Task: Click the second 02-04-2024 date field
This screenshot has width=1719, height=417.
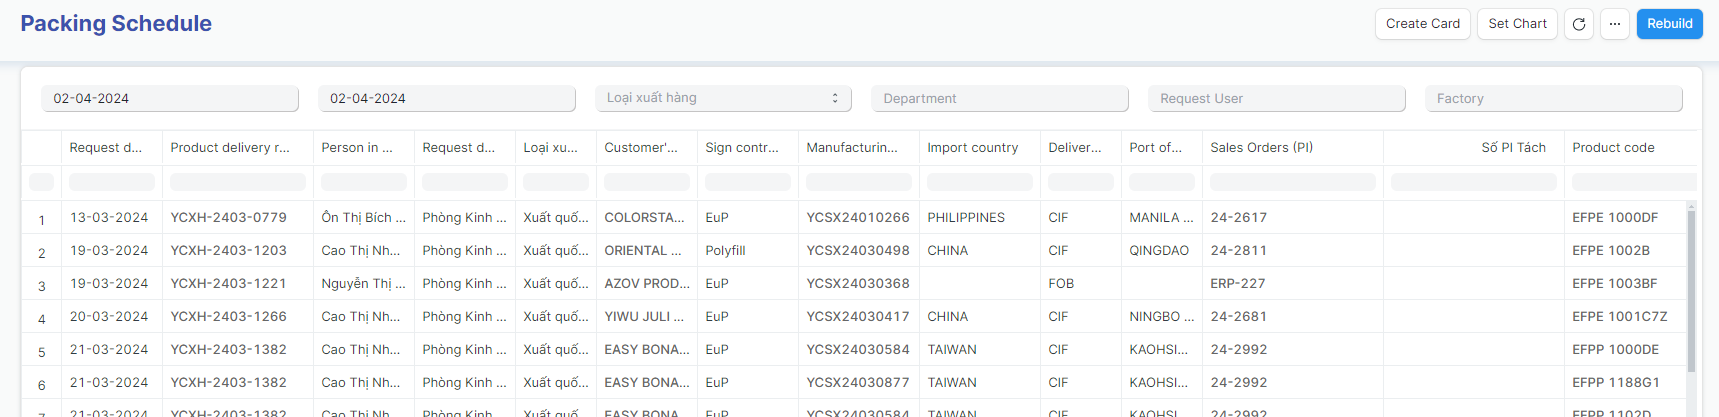Action: coord(447,98)
